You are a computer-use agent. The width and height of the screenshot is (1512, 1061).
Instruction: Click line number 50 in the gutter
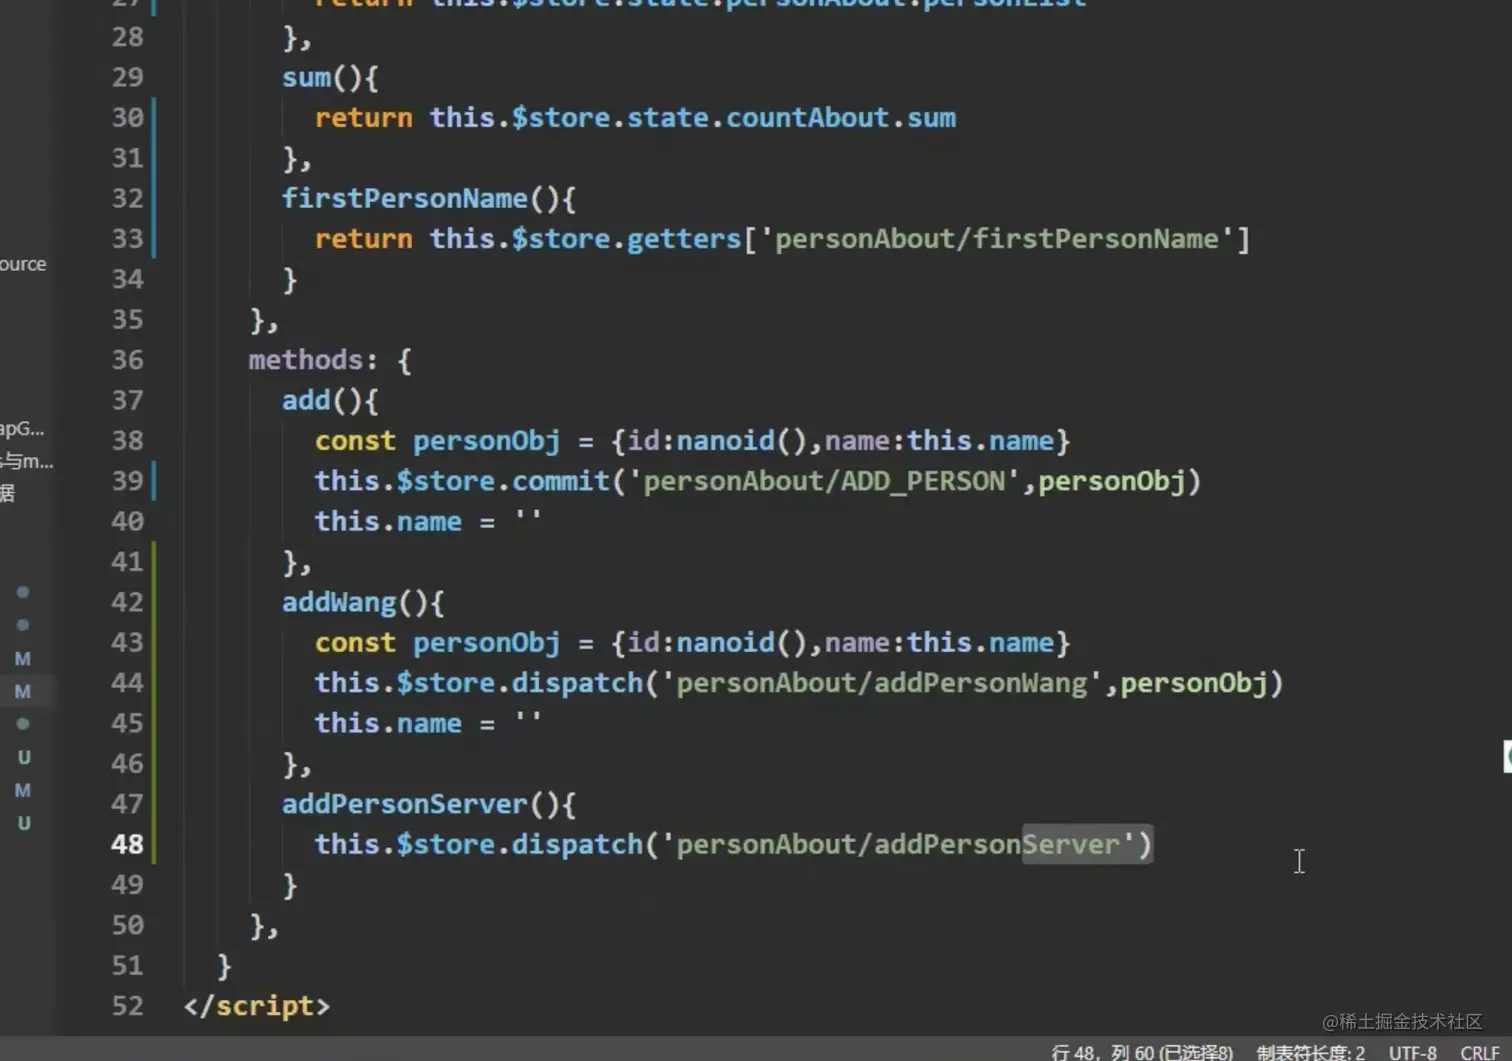point(127,925)
